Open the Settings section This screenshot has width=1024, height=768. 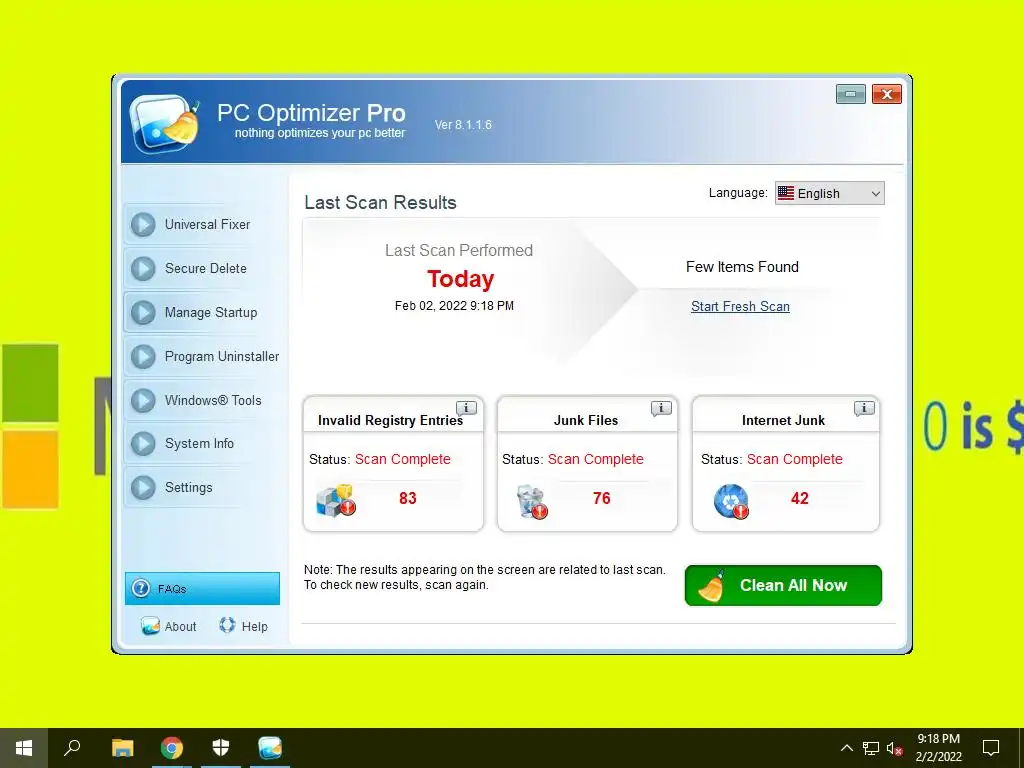(x=204, y=487)
